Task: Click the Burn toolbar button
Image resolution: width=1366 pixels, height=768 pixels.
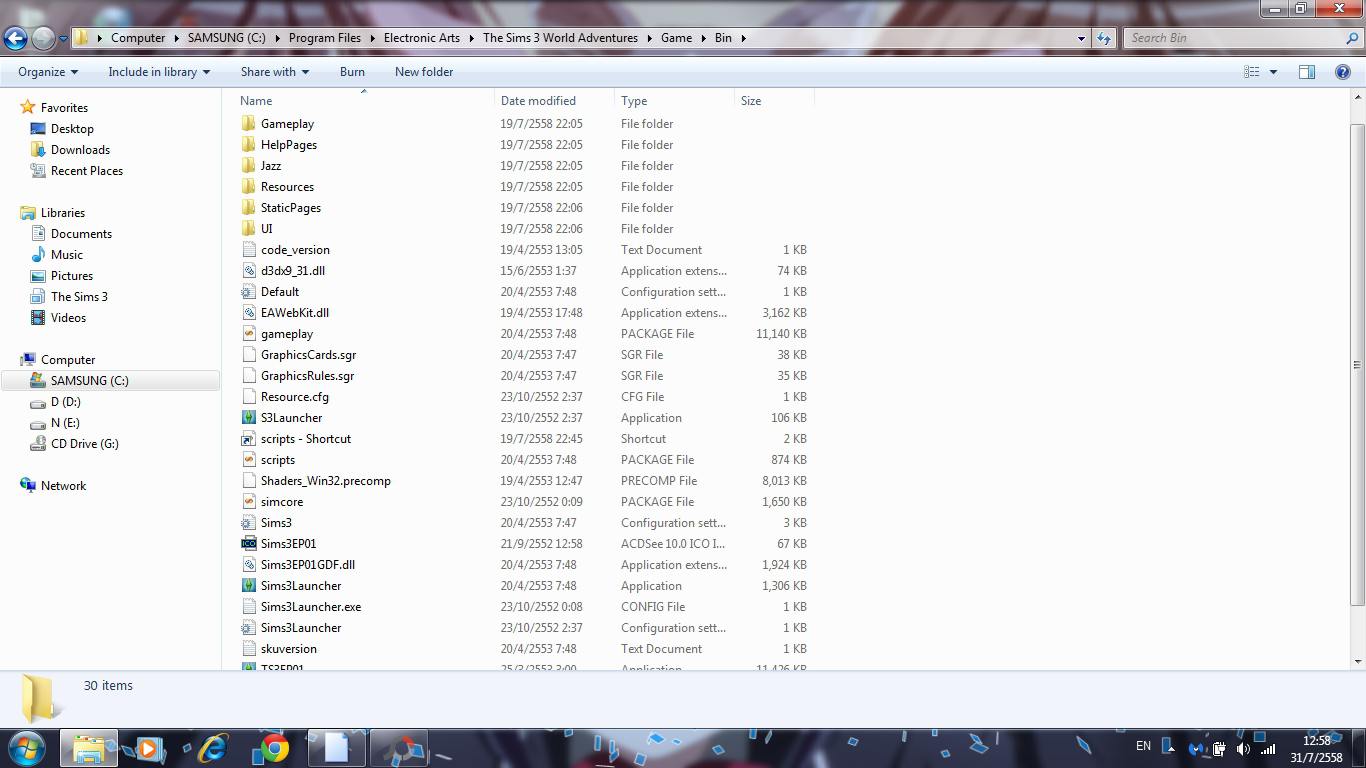Action: point(352,72)
